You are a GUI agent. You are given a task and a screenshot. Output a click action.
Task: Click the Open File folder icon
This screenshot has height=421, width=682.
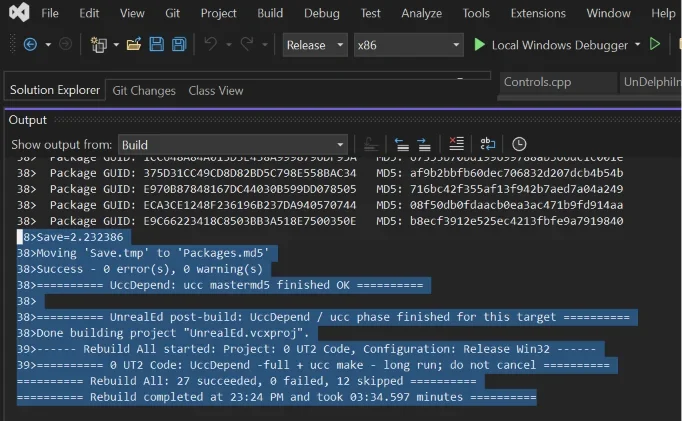134,44
